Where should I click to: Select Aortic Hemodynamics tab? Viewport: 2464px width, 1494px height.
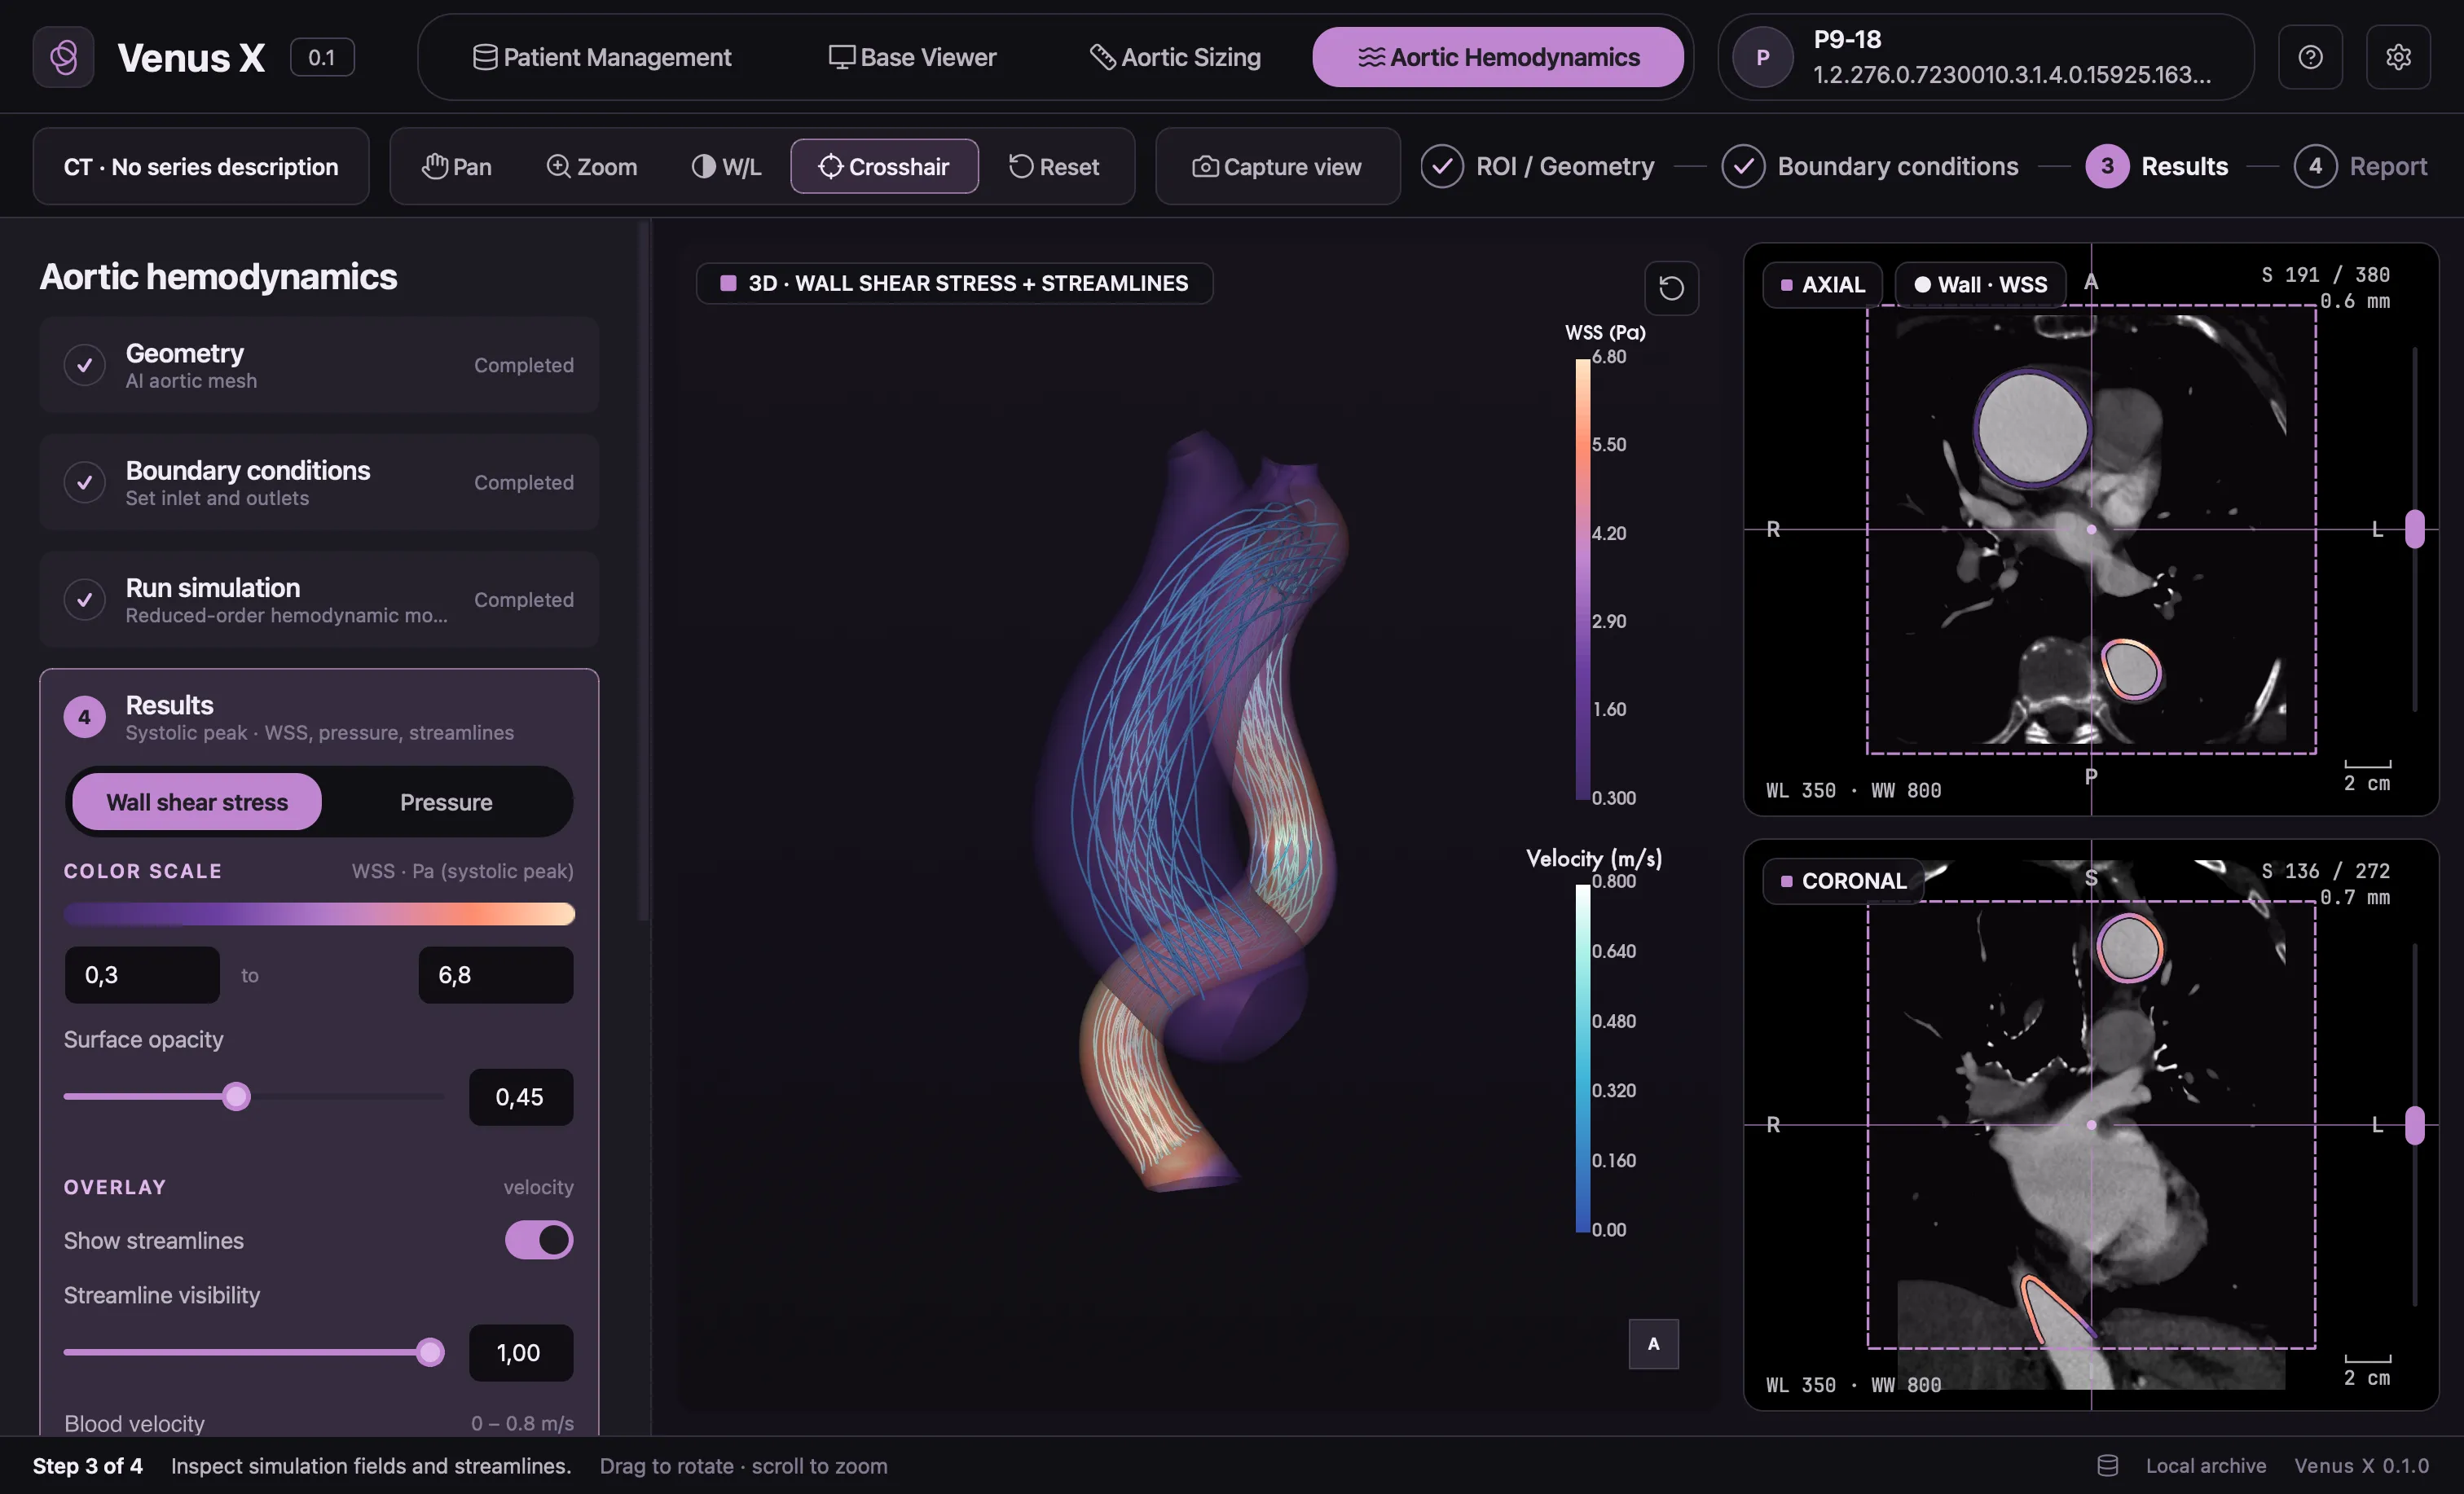[x=1497, y=57]
